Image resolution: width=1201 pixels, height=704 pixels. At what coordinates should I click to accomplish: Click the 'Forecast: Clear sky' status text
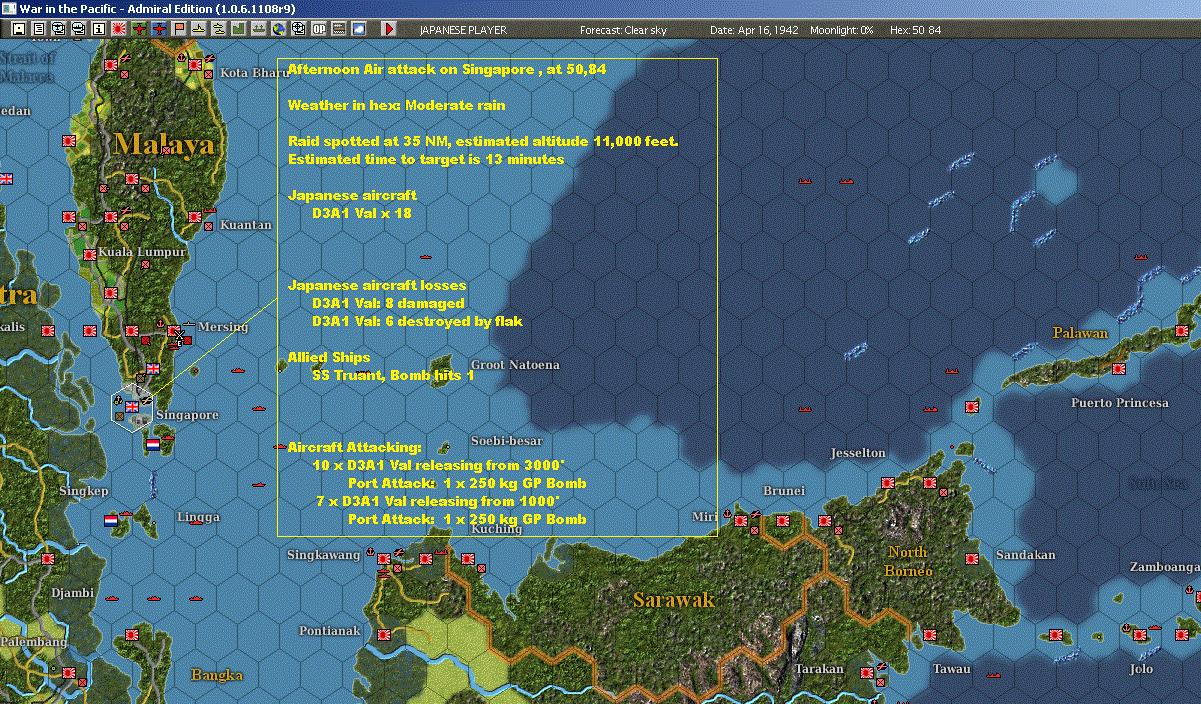623,30
